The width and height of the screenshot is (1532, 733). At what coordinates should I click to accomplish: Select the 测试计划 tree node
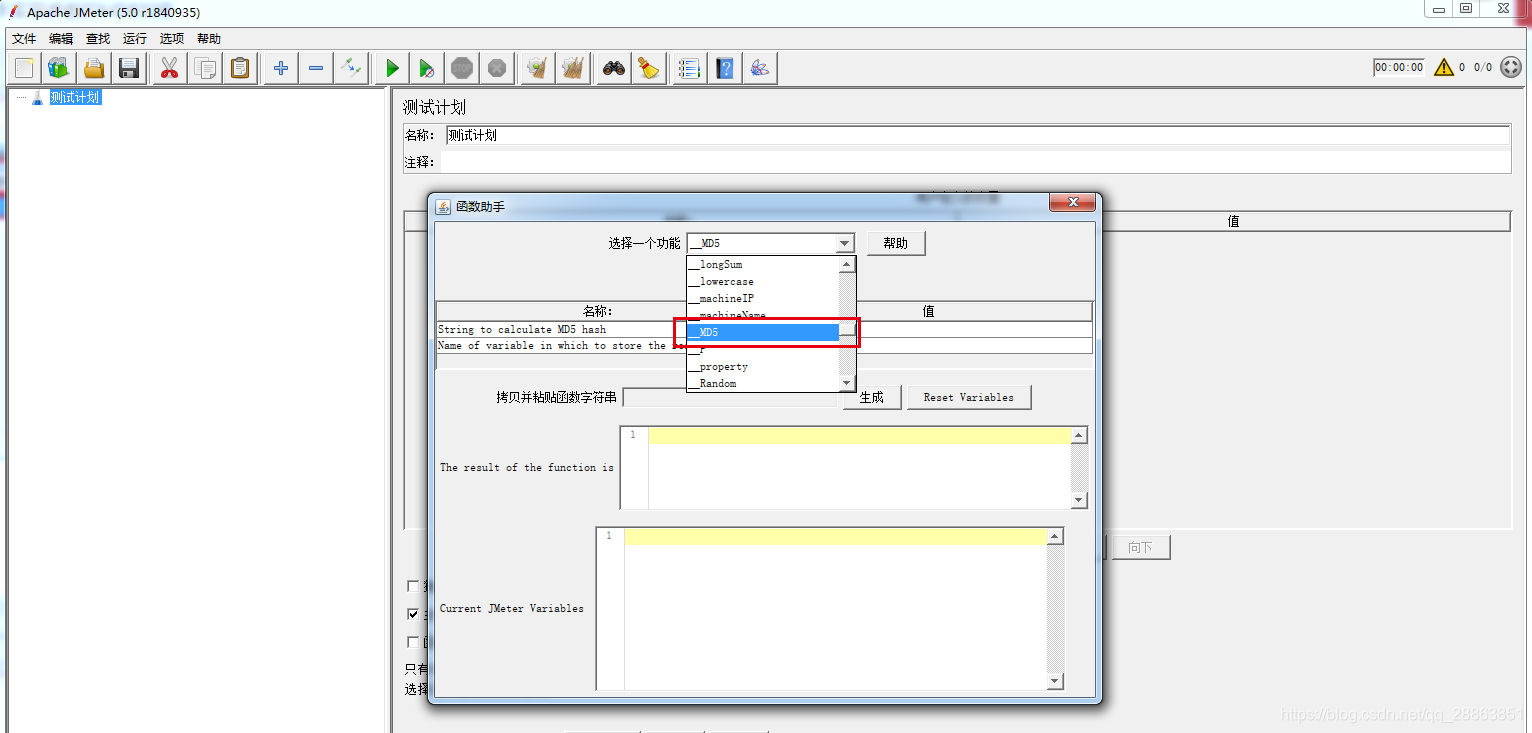click(76, 97)
